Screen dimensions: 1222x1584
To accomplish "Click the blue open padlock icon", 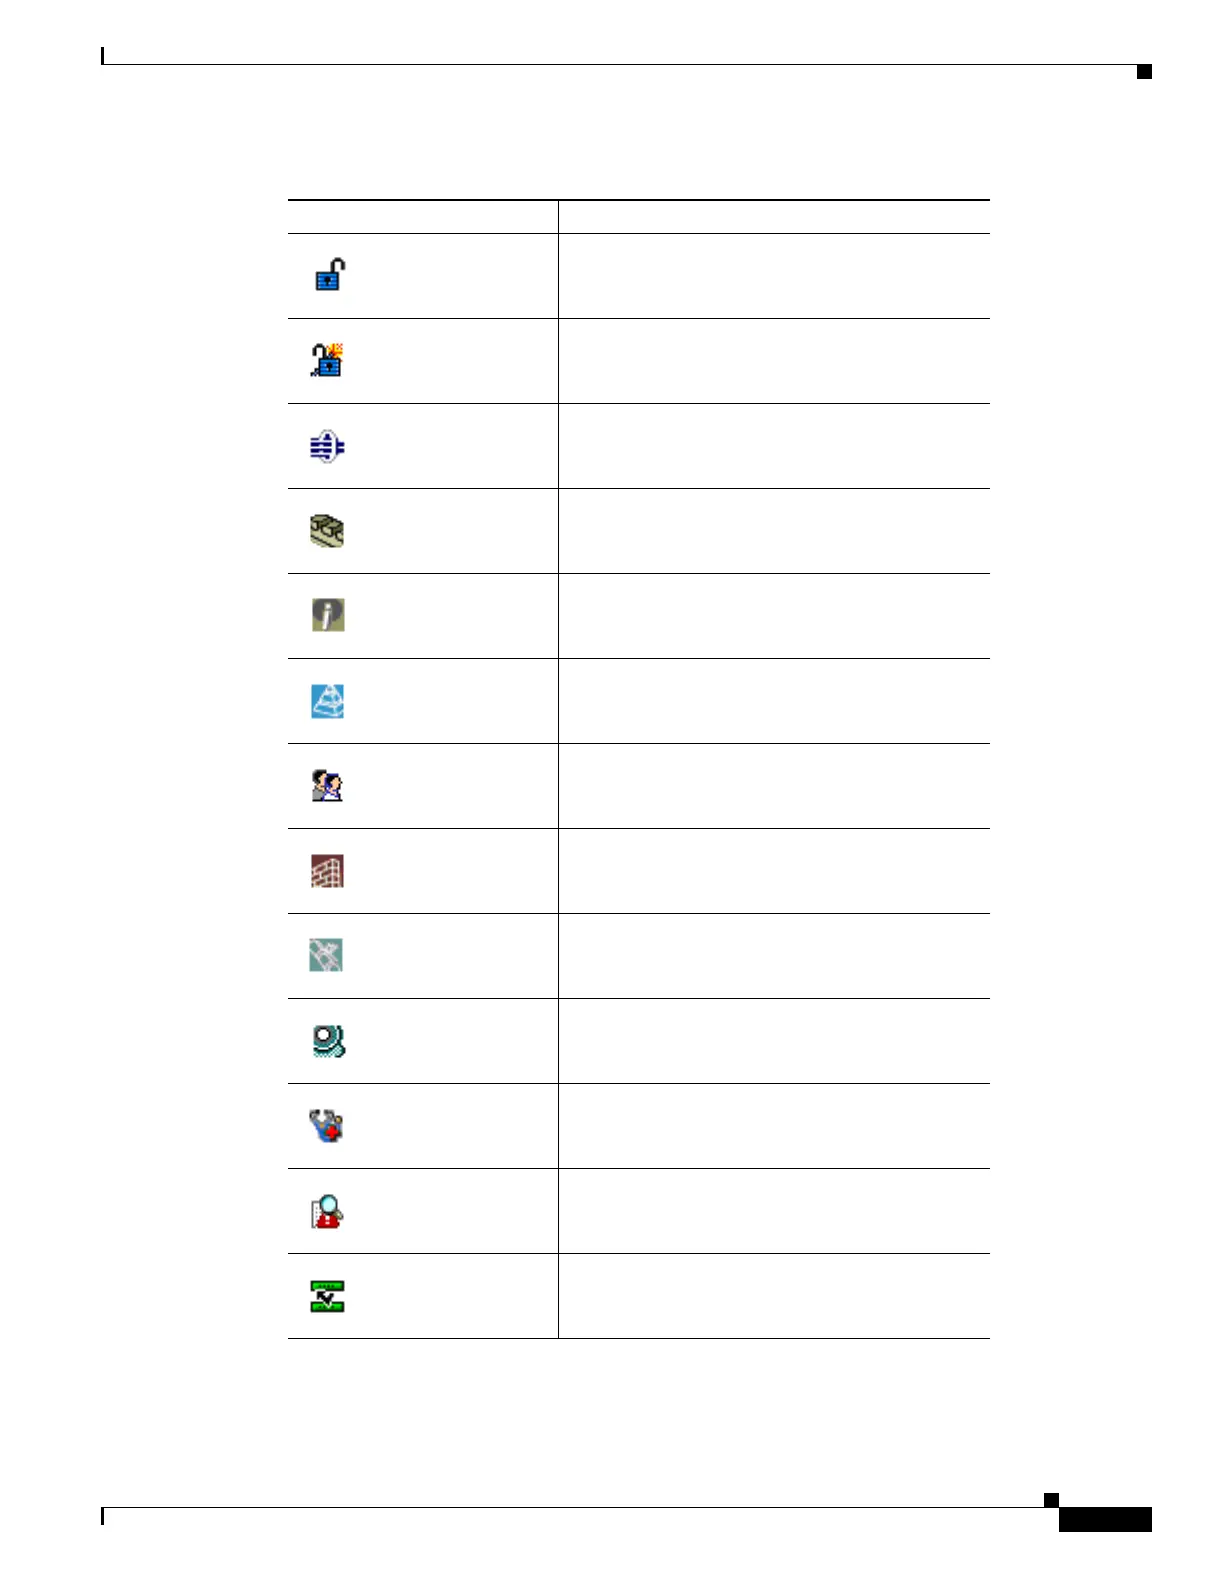I will (330, 274).
